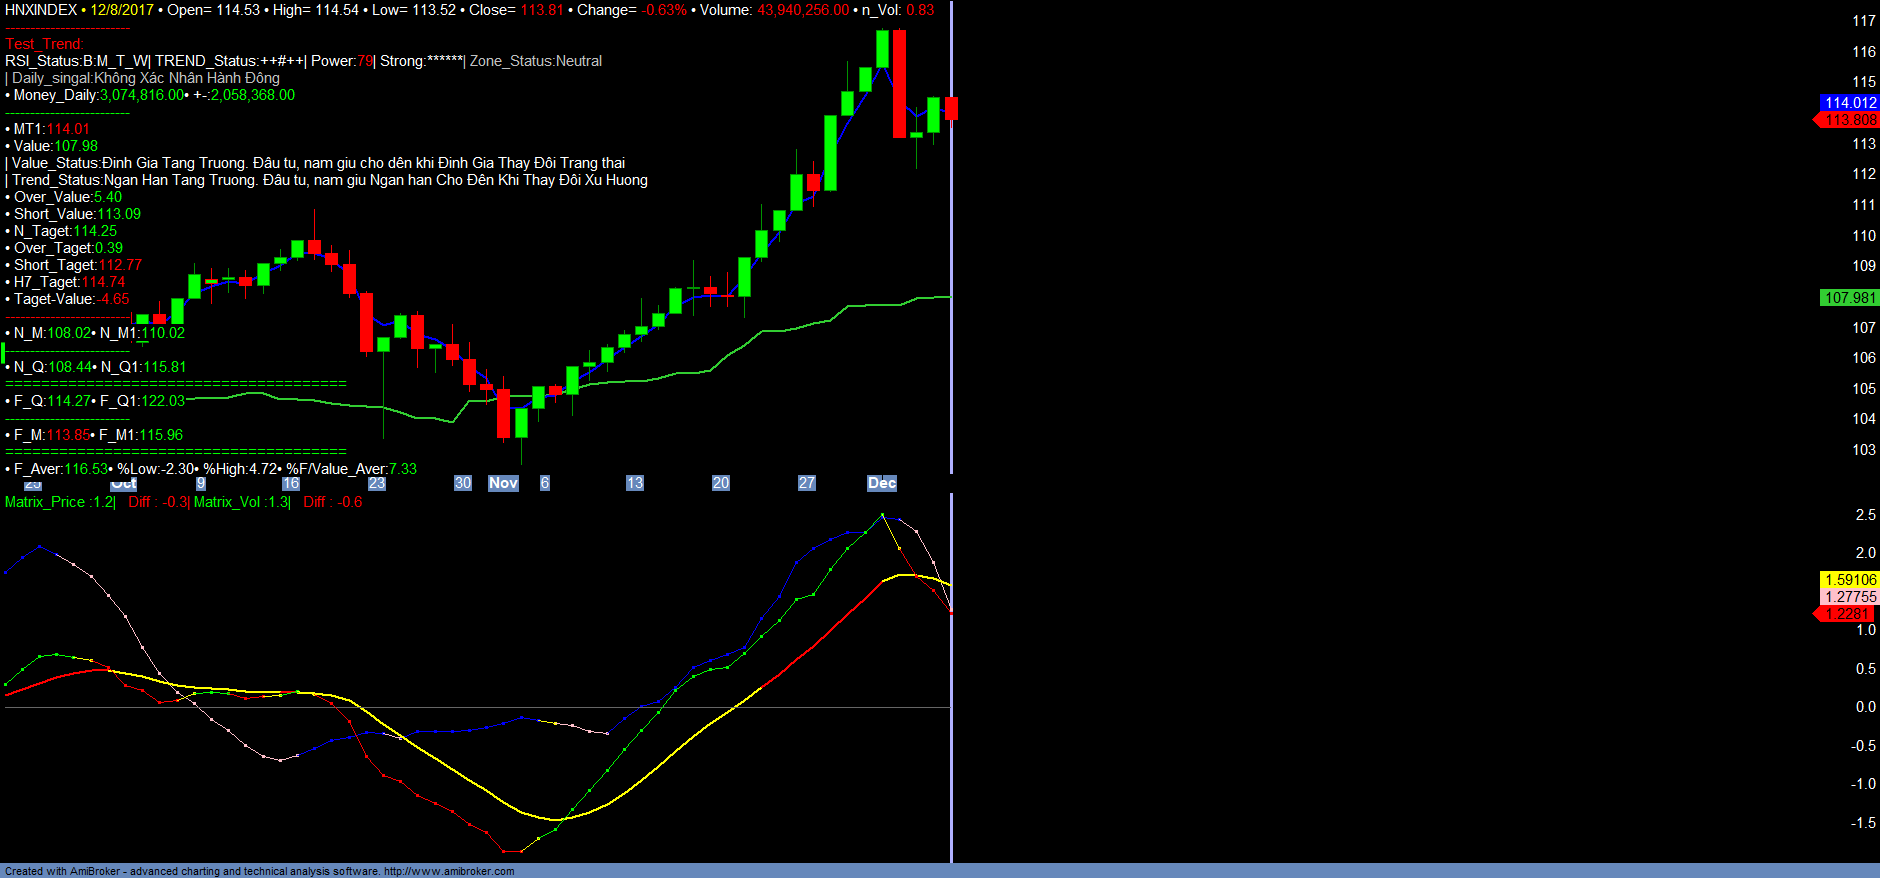Click the 30 date marker on axis
The height and width of the screenshot is (878, 1880).
pyautogui.click(x=462, y=483)
